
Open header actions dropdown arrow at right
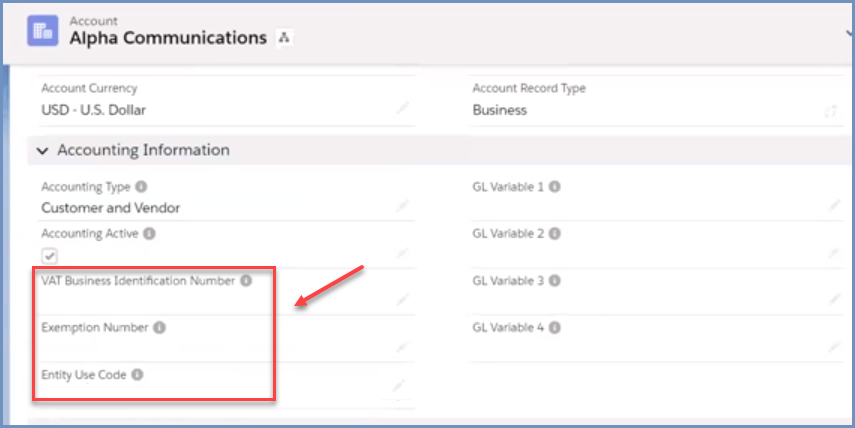(x=850, y=33)
